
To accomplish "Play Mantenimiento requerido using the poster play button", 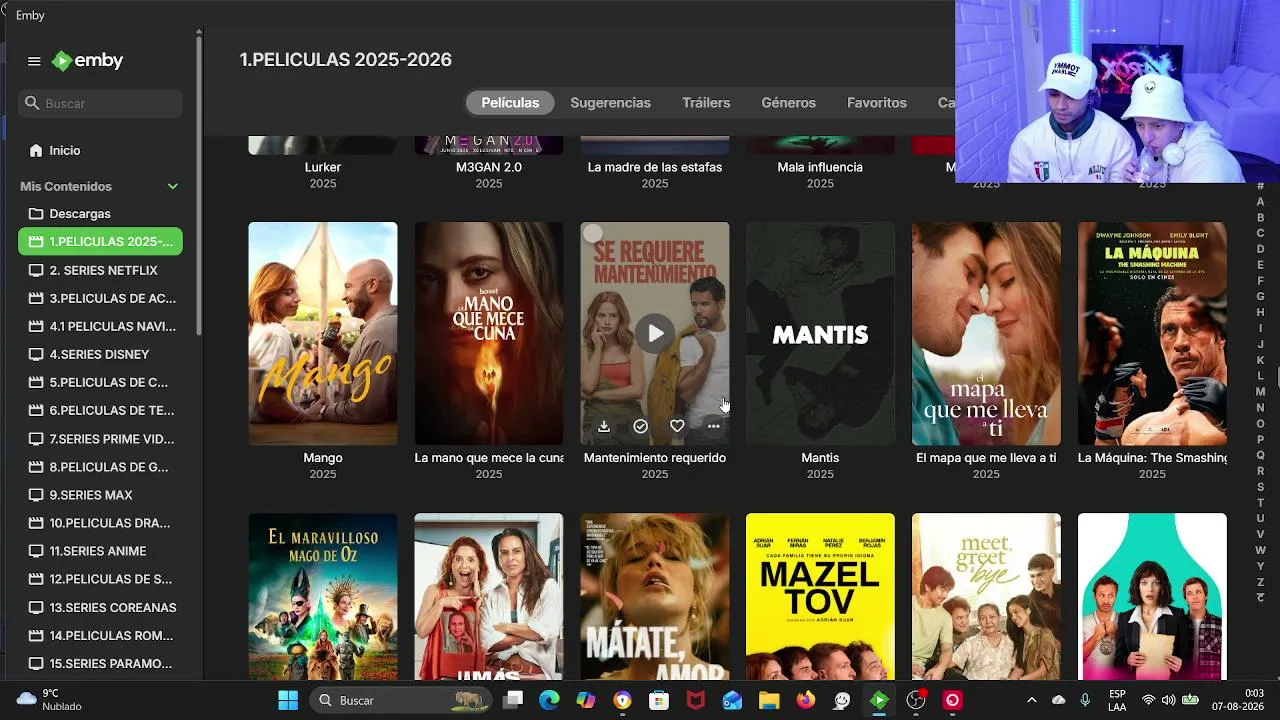I will point(655,333).
